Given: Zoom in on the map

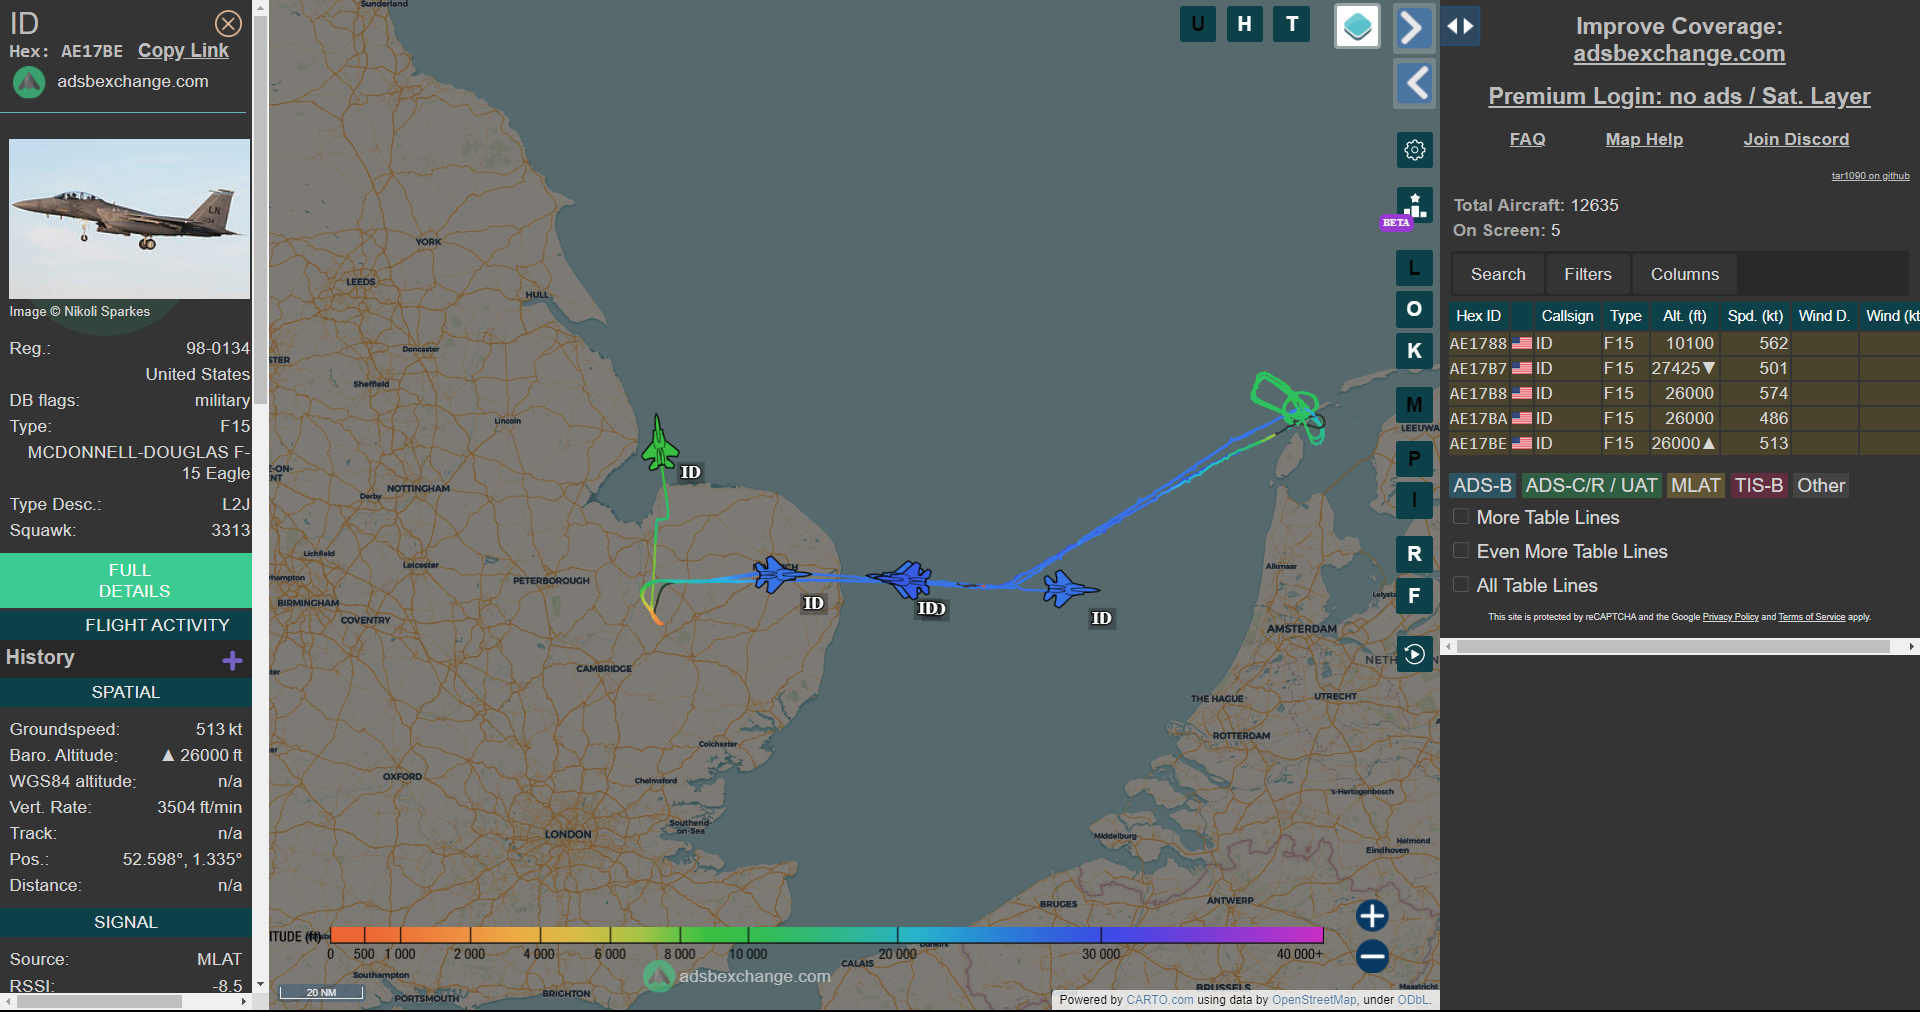Looking at the screenshot, I should click(x=1372, y=915).
